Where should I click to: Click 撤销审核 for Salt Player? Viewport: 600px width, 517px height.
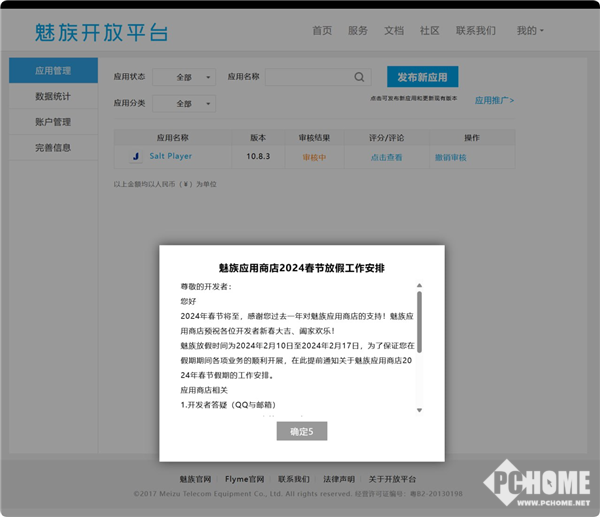(x=450, y=157)
